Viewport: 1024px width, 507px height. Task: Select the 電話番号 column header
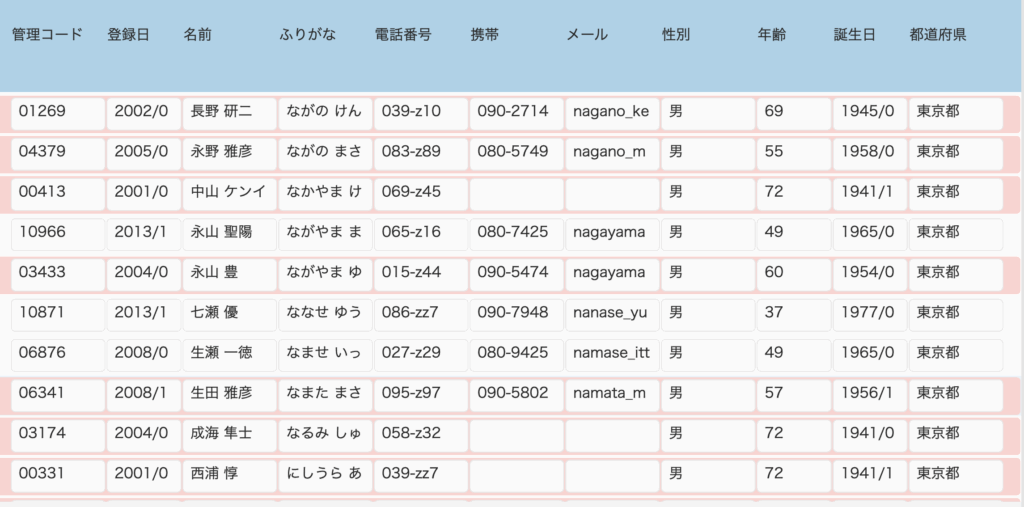(x=403, y=35)
